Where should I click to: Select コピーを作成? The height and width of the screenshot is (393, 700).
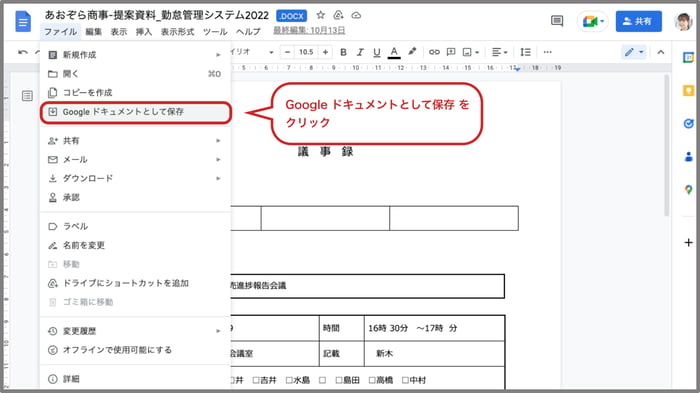point(135,92)
